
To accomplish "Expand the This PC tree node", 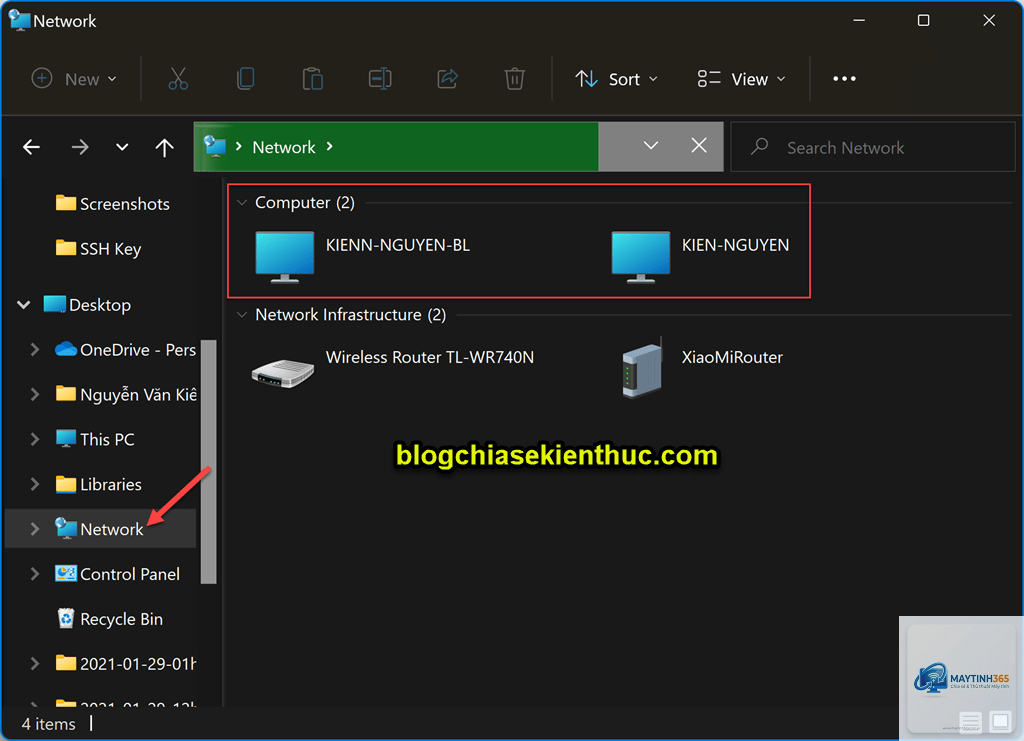I will pyautogui.click(x=35, y=439).
